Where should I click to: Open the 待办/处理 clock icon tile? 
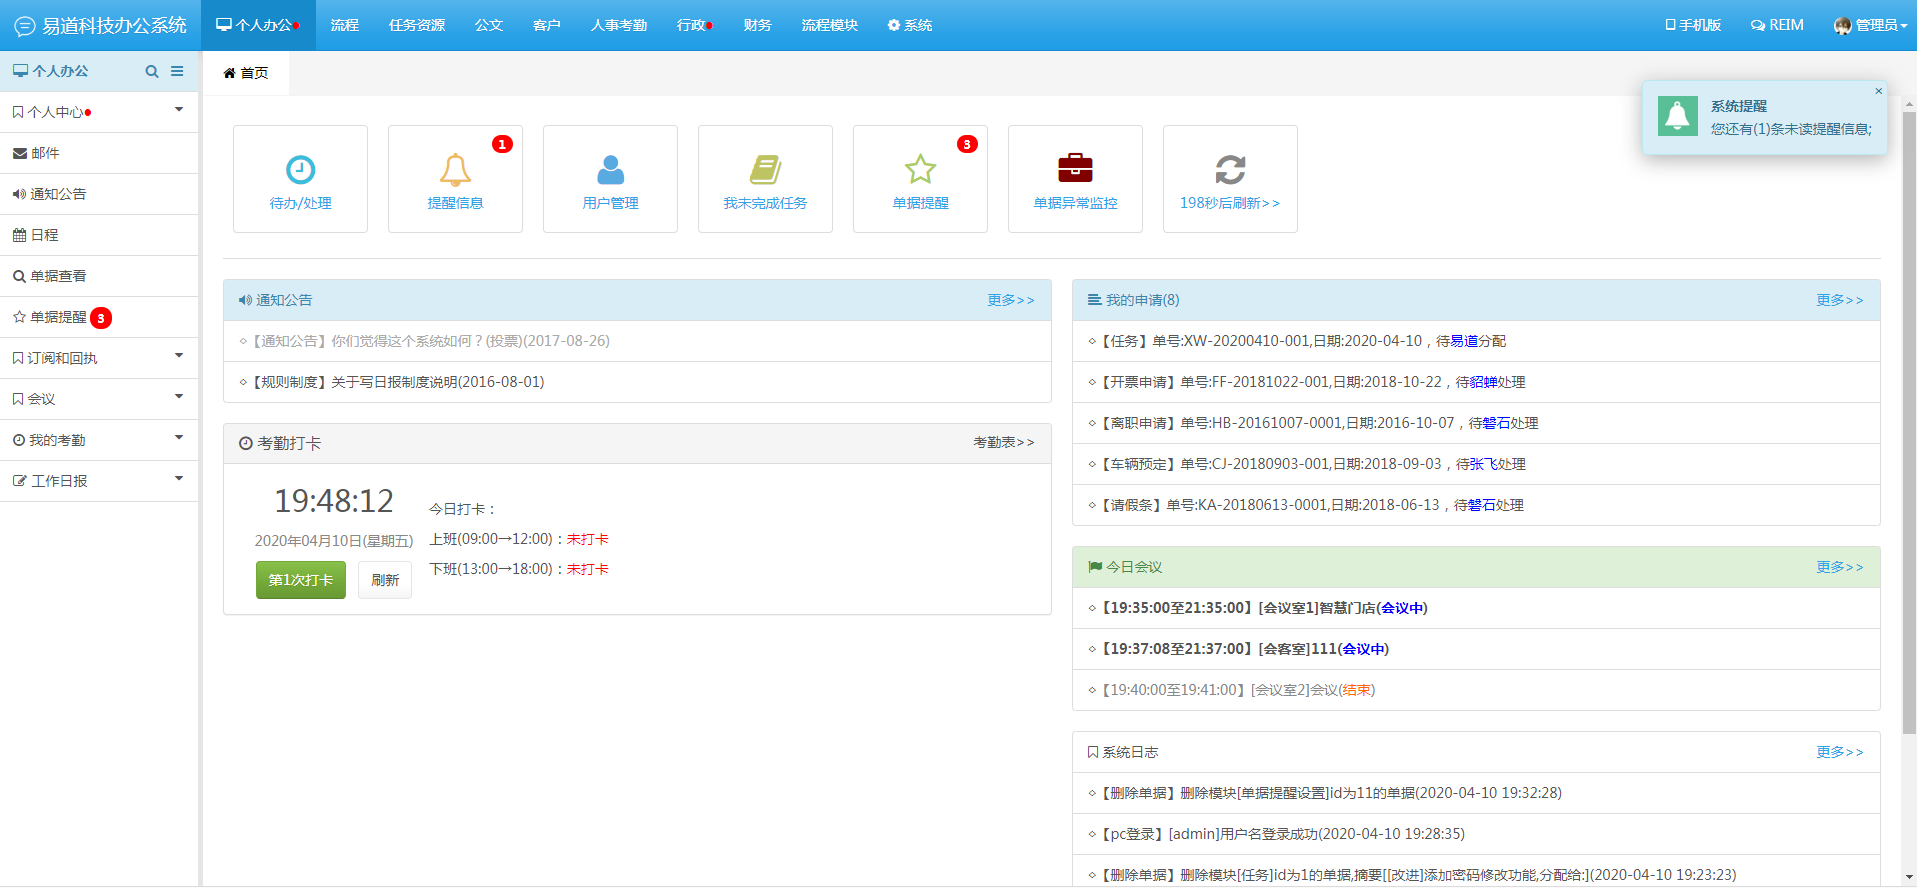pos(300,170)
